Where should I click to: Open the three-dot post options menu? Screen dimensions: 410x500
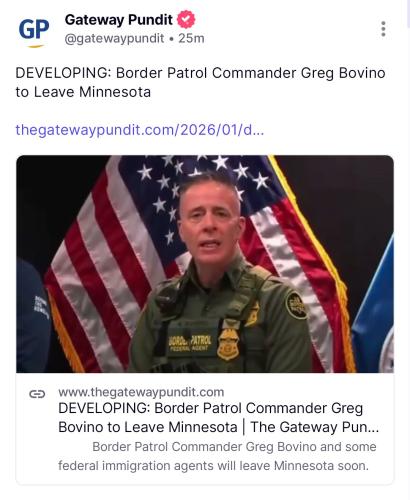click(383, 29)
